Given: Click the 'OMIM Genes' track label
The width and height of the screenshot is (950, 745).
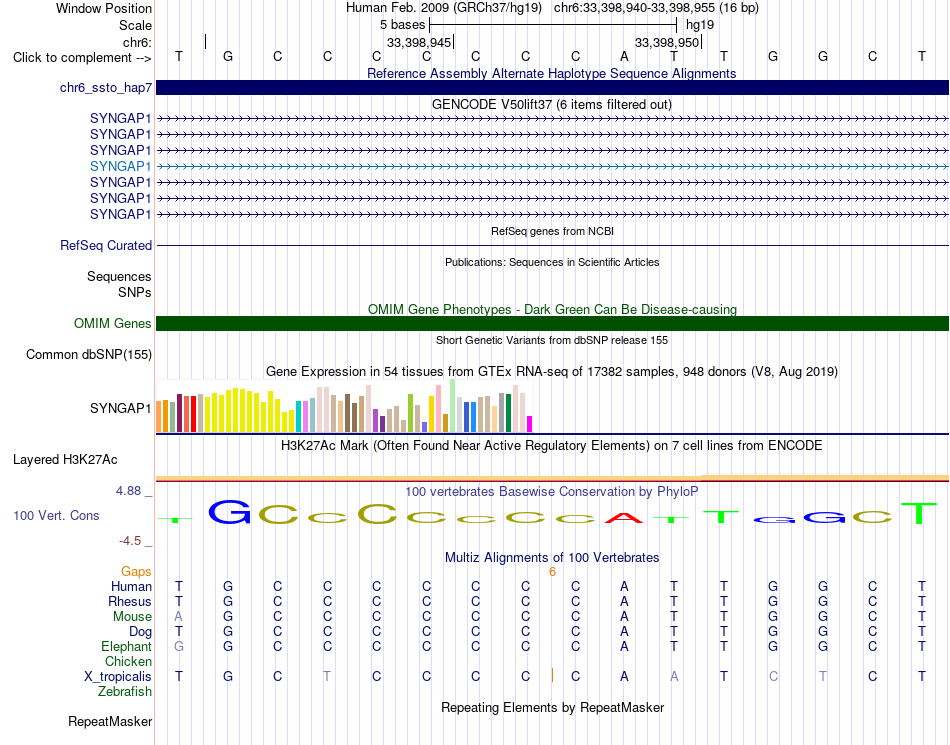Looking at the screenshot, I should (x=112, y=323).
